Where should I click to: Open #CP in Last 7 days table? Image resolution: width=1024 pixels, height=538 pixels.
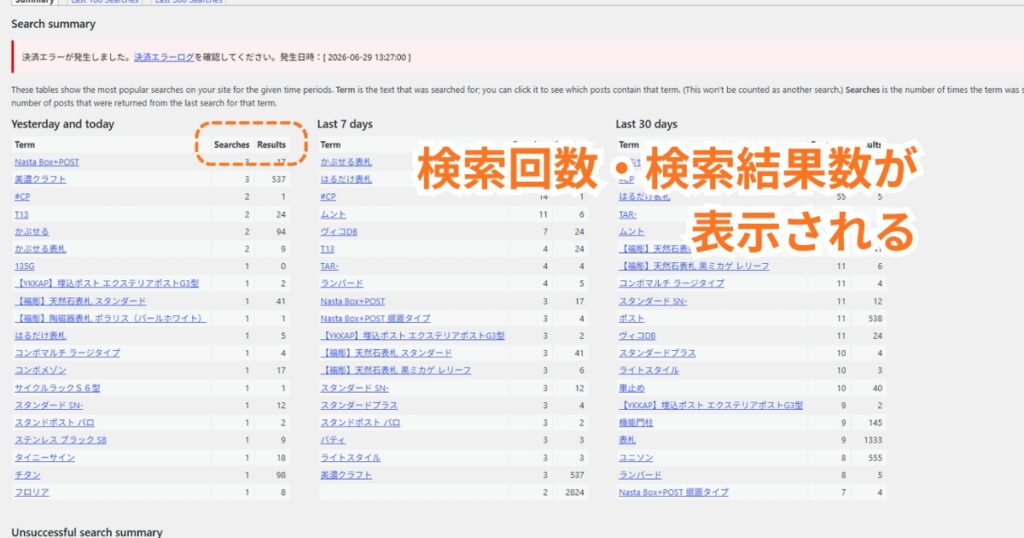pos(328,197)
